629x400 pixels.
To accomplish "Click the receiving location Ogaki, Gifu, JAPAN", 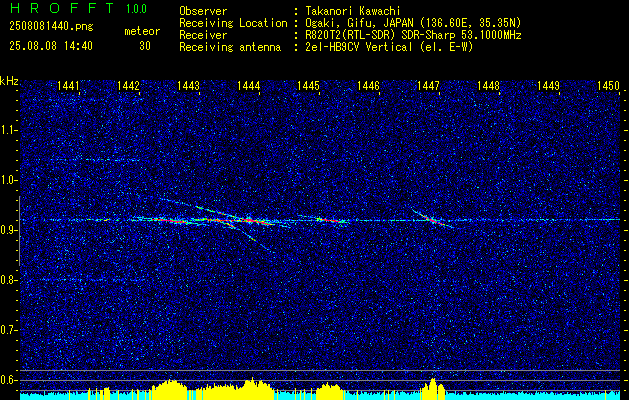I will [x=361, y=23].
